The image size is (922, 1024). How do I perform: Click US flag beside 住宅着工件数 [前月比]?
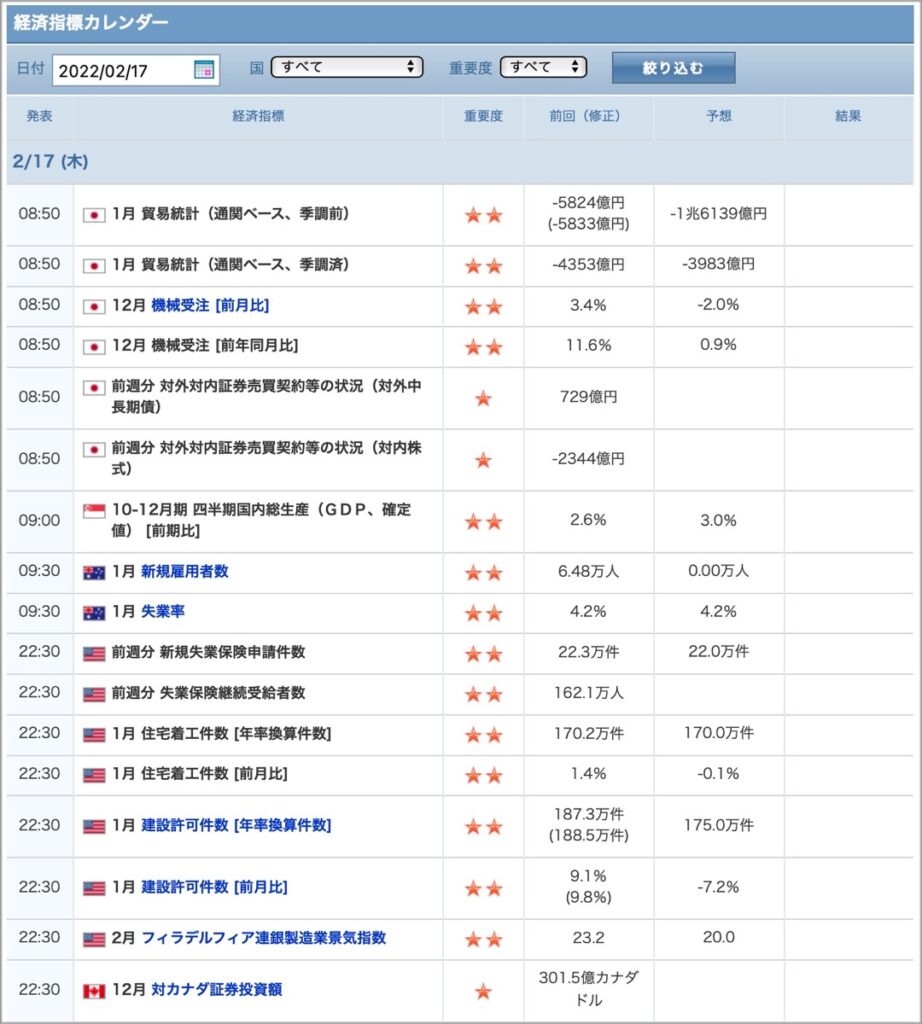94,775
